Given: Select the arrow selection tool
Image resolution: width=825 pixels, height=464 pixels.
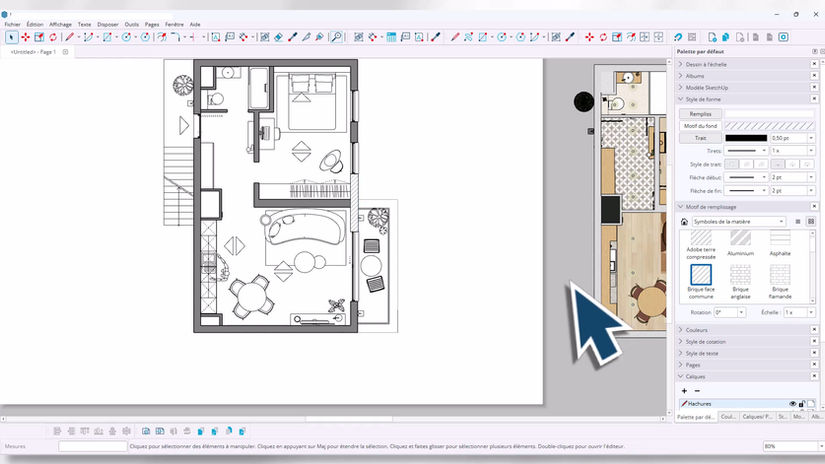Looking at the screenshot, I should (x=12, y=37).
